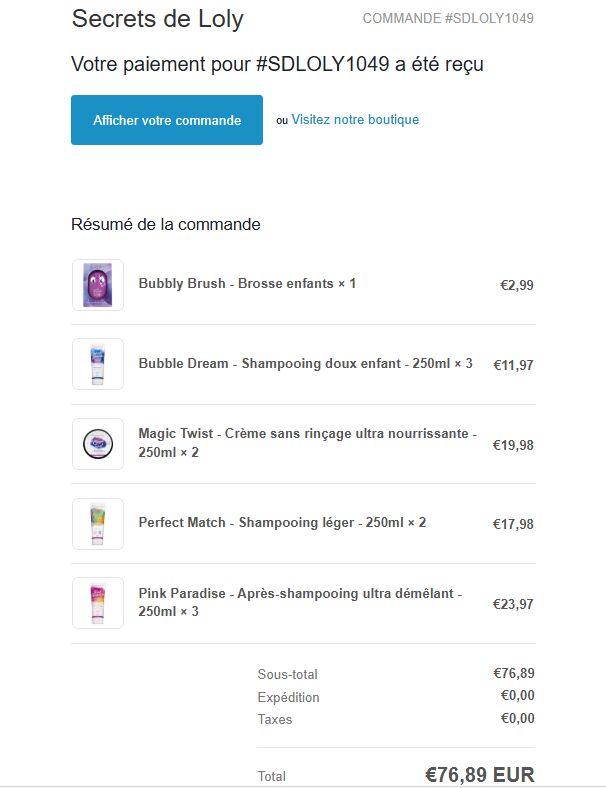This screenshot has width=606, height=788.
Task: Click the Bubble Dream shampoo thumbnail
Action: 98,364
